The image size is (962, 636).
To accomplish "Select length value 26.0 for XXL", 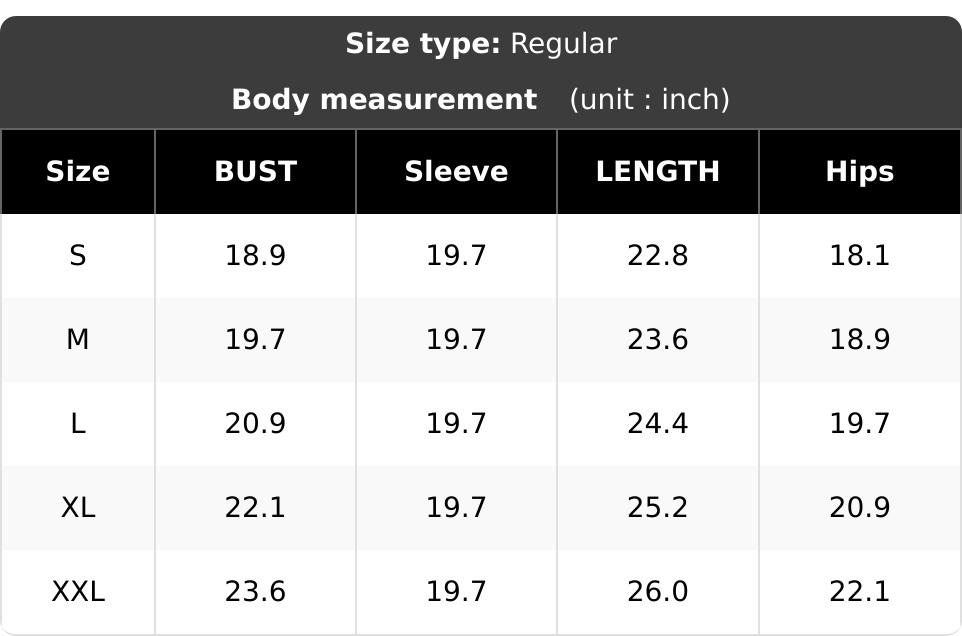I will (x=658, y=591).
